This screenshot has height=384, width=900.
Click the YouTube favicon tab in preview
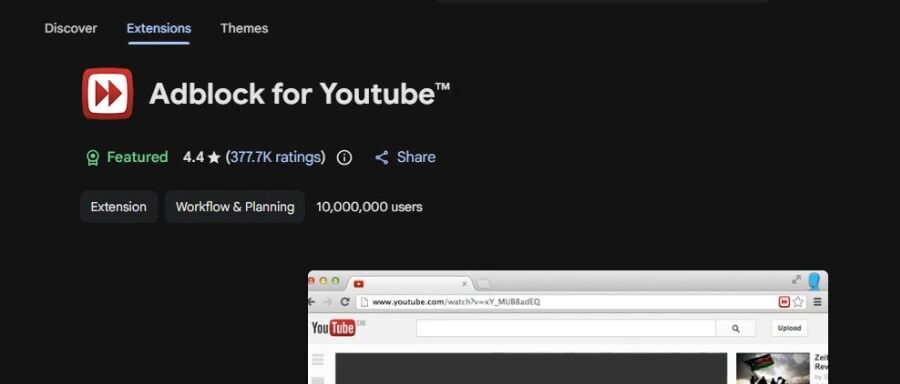pos(359,284)
